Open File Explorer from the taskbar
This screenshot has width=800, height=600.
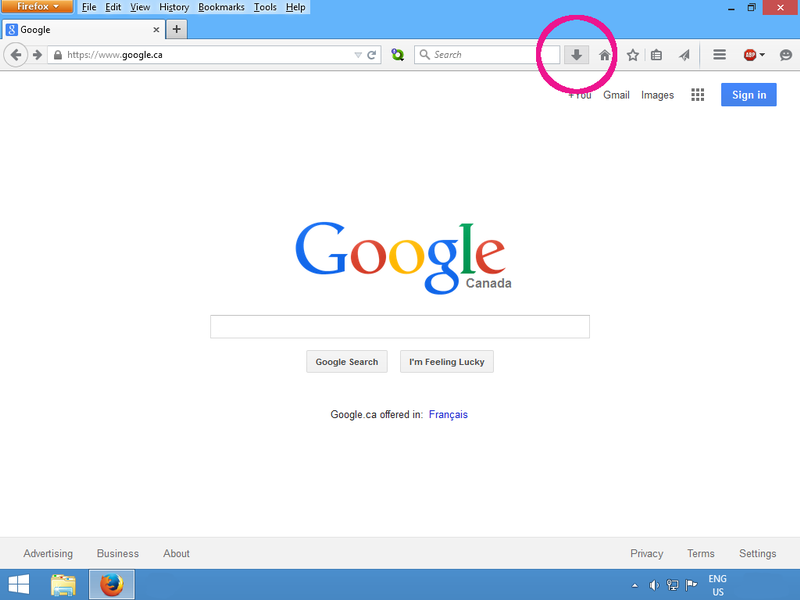coord(63,585)
